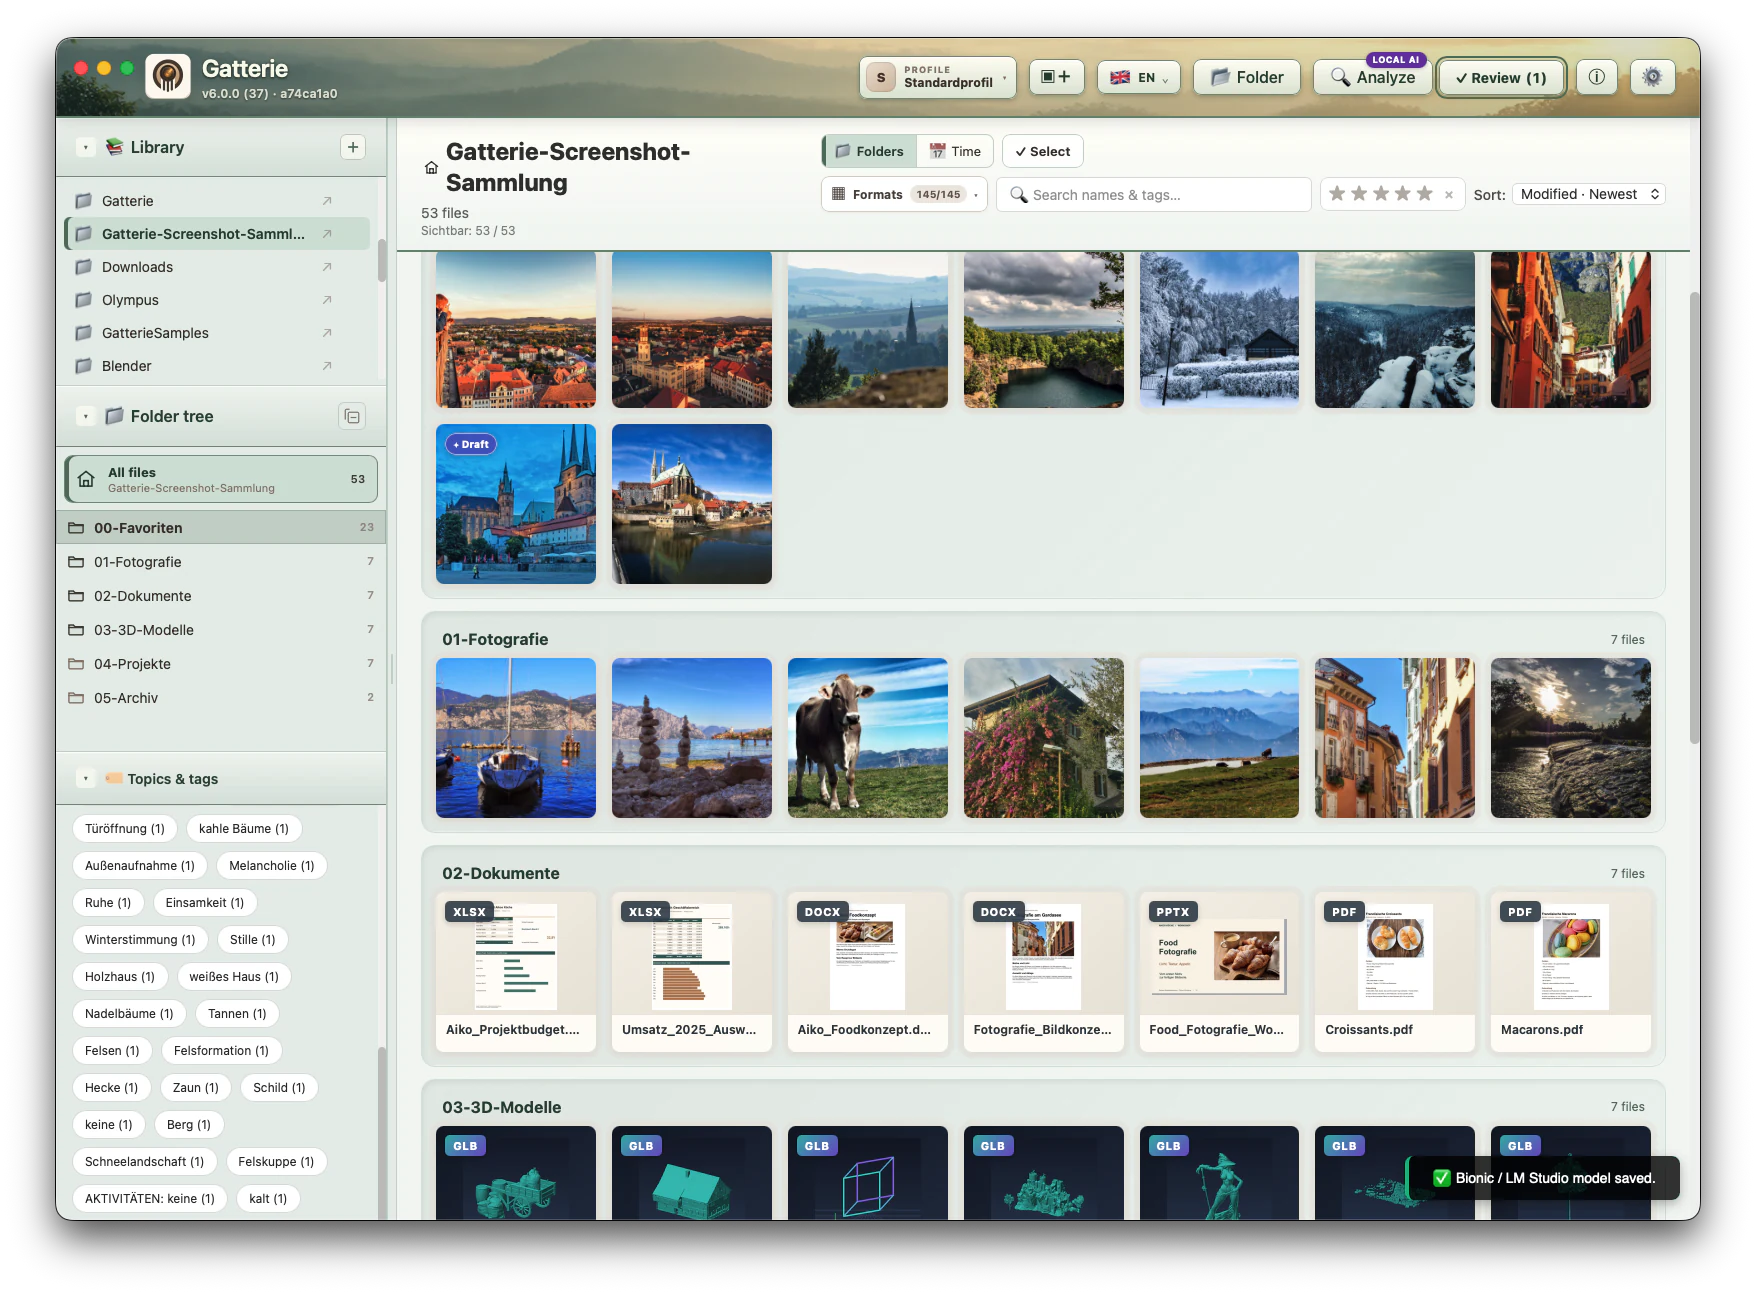Collapse all folders icon in Folder tree
Image resolution: width=1756 pixels, height=1294 pixels.
pos(352,416)
